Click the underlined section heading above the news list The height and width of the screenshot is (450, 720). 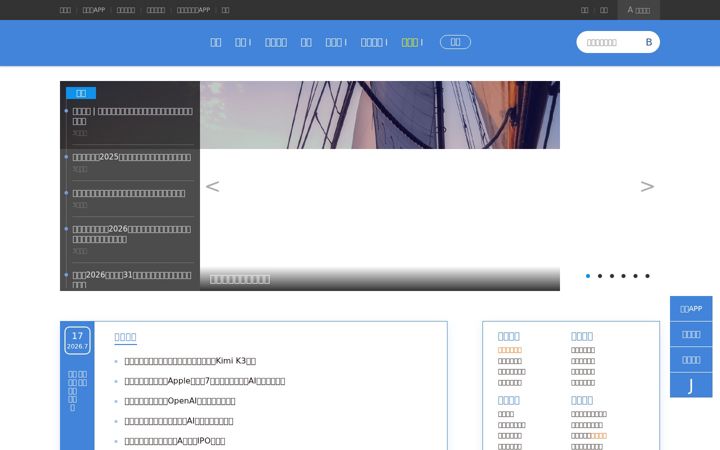pos(125,337)
